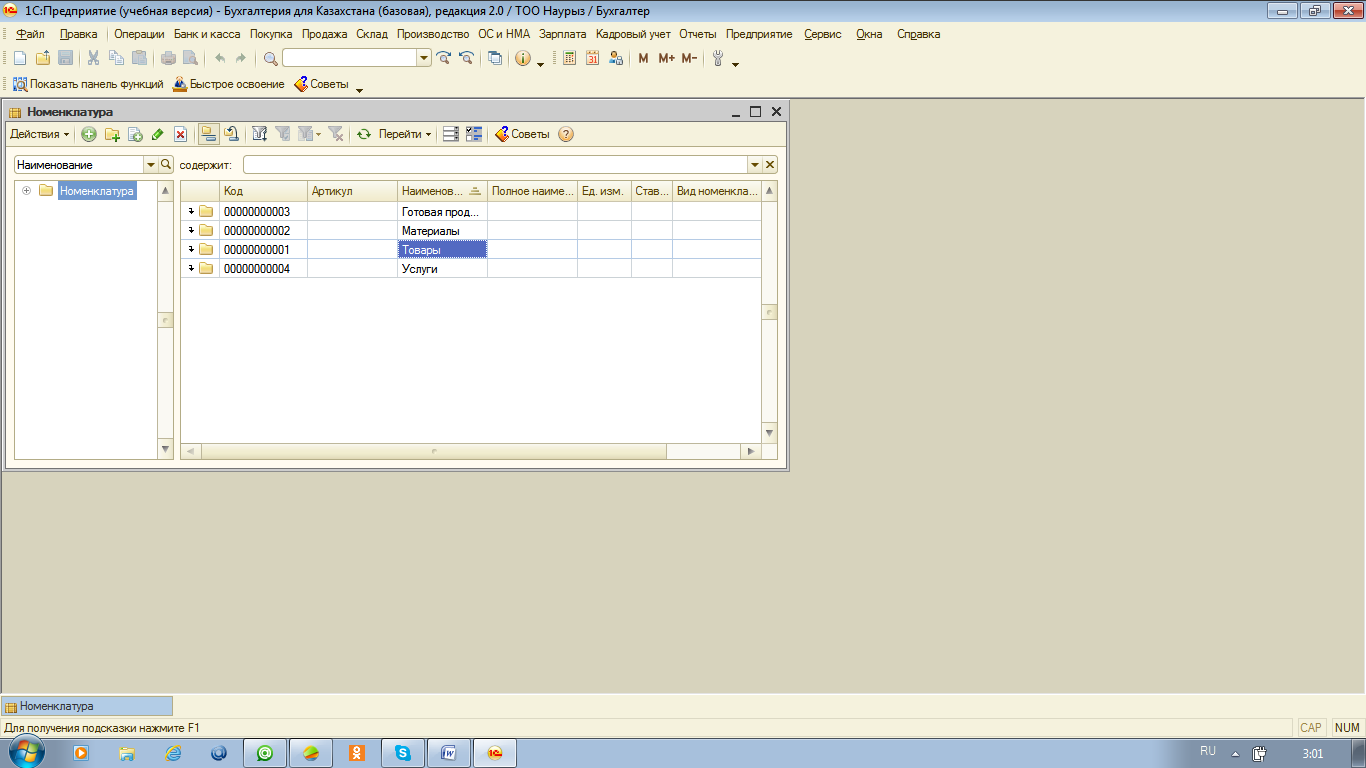Viewport: 1366px width, 768px height.
Task: Toggle the checklist list view icon
Action: [474, 134]
